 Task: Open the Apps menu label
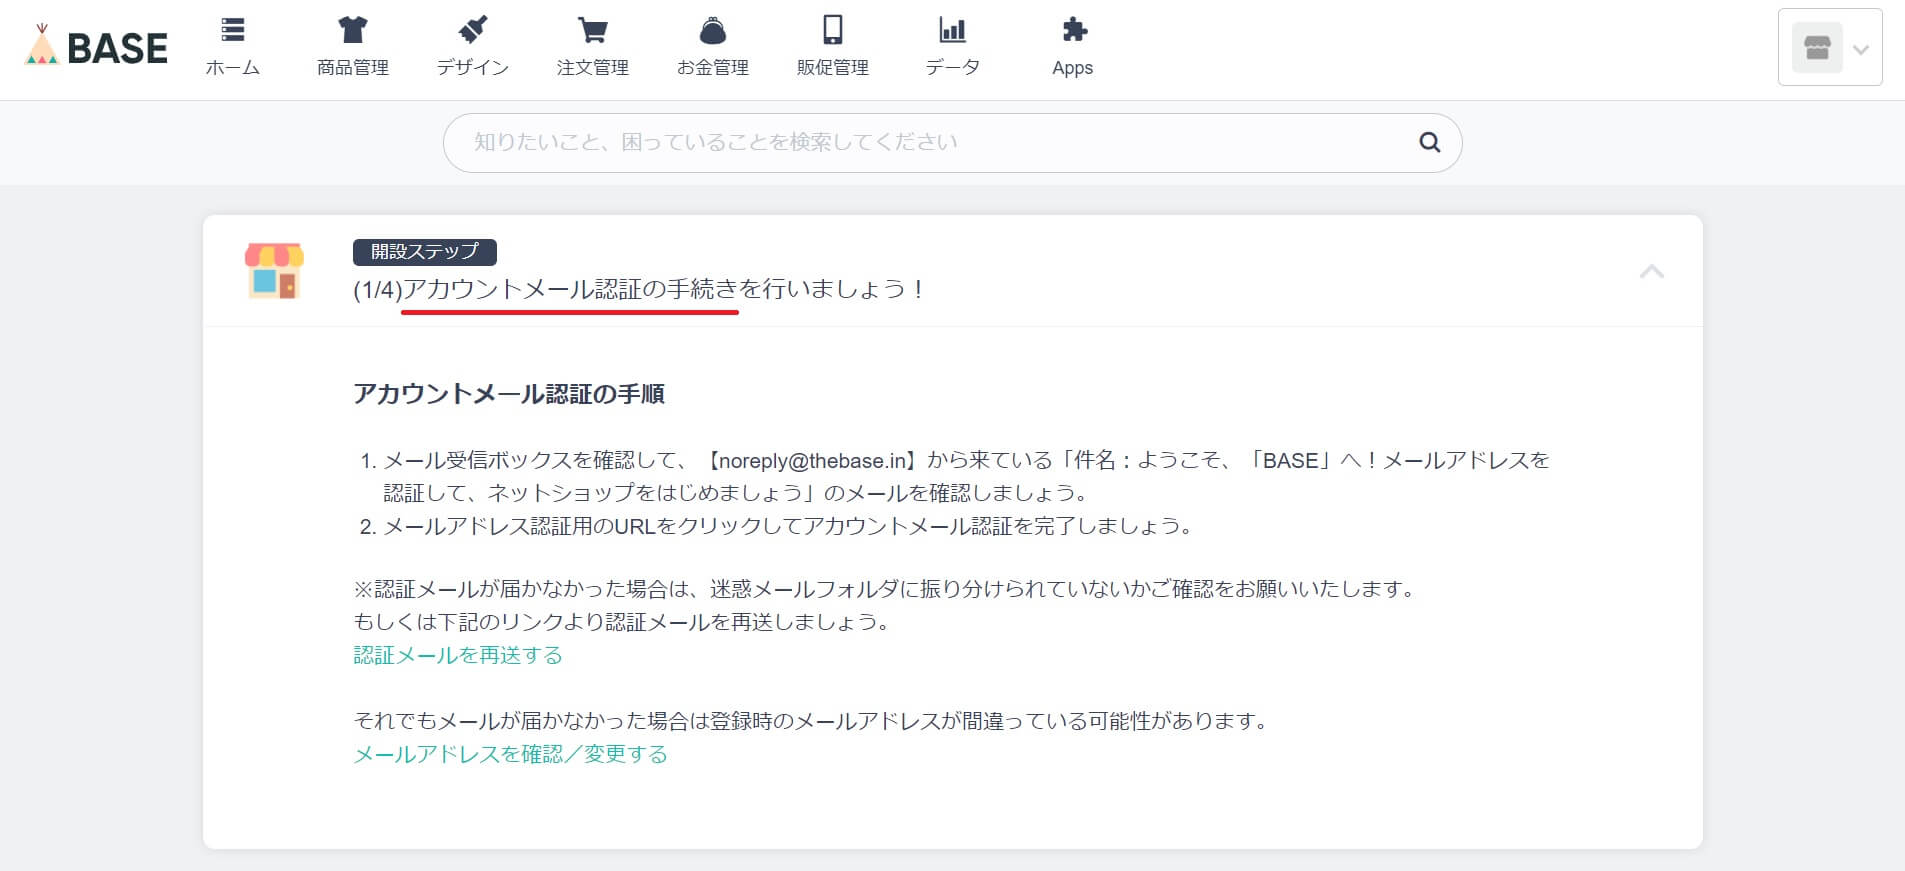[1072, 68]
